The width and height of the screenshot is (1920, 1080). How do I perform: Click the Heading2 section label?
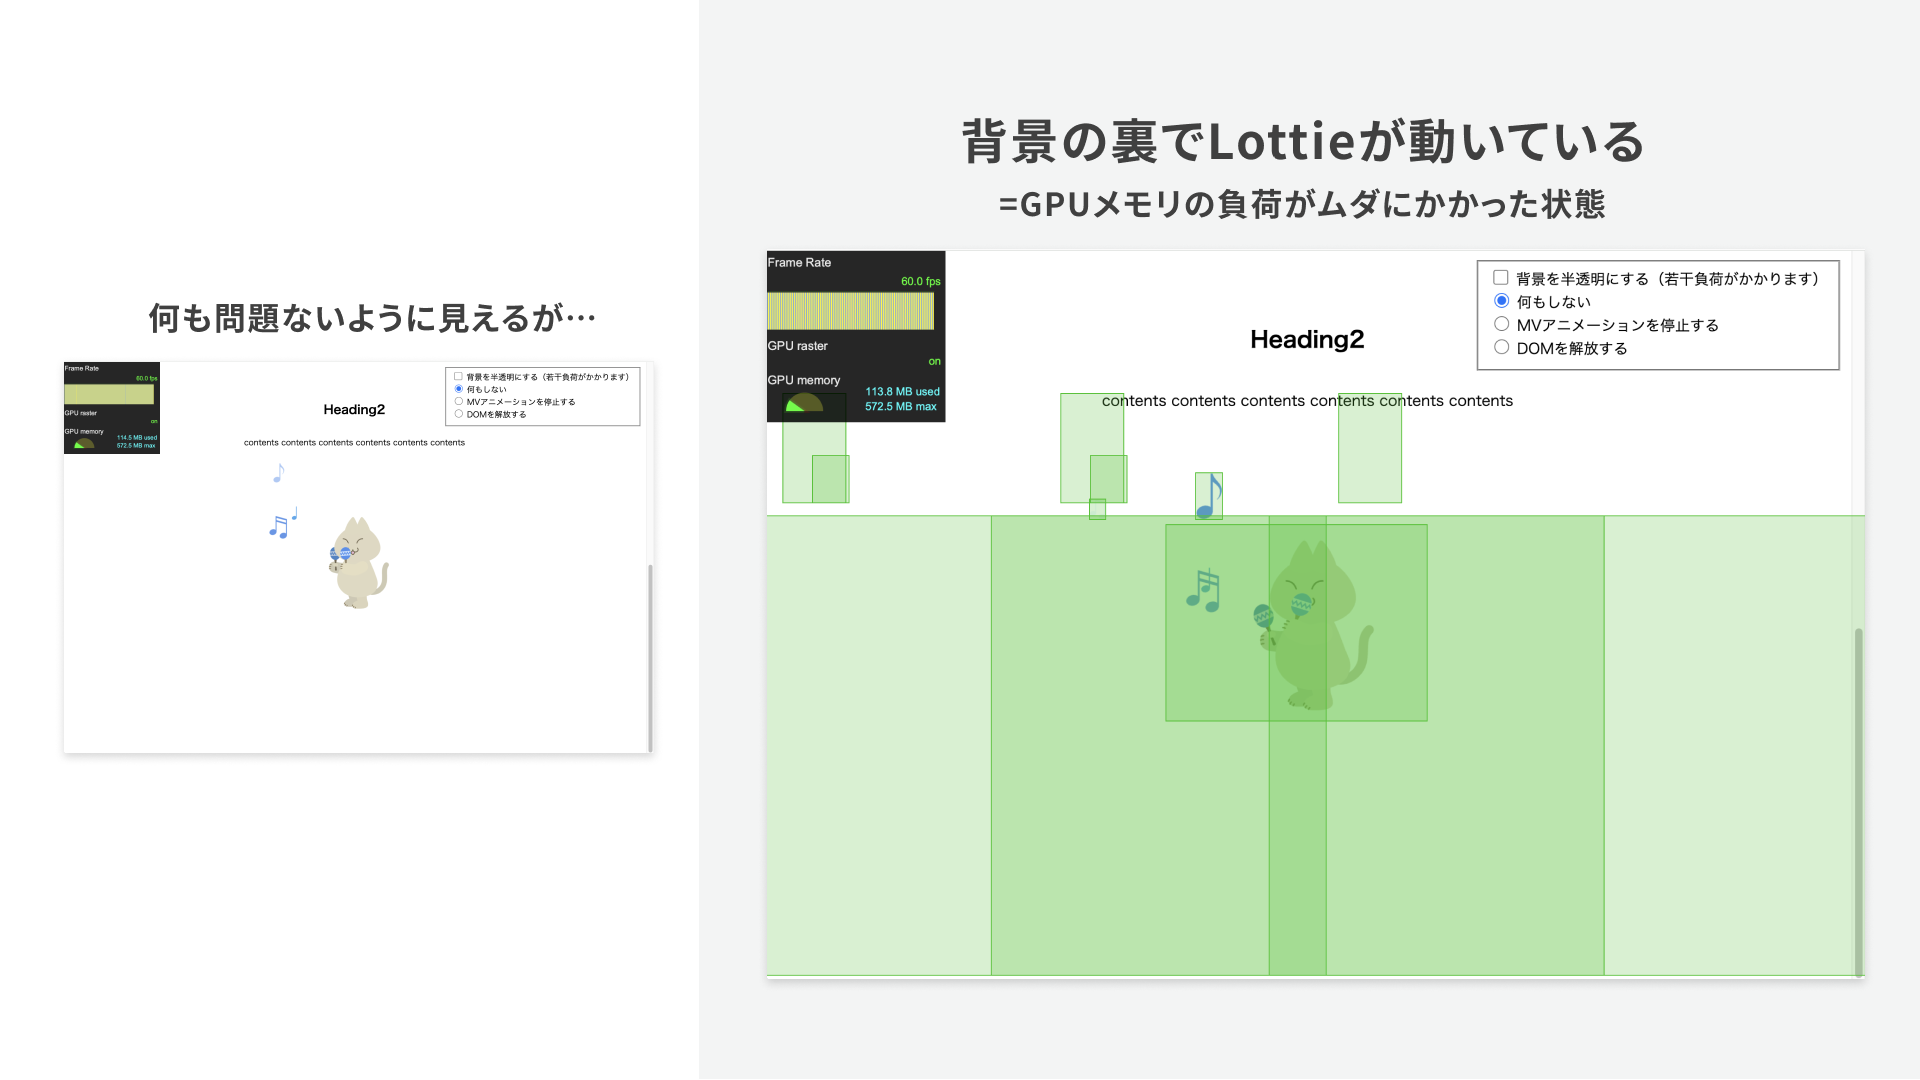tap(1307, 340)
